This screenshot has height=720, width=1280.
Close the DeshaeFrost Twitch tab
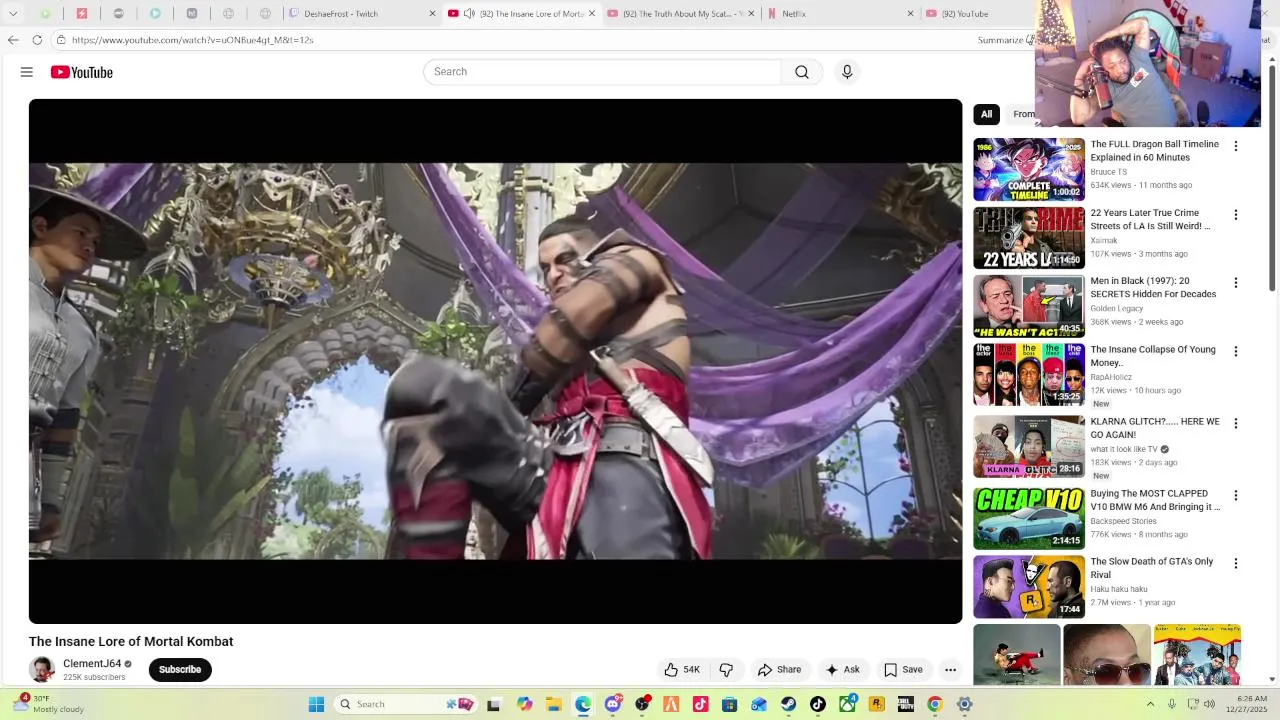pos(432,14)
